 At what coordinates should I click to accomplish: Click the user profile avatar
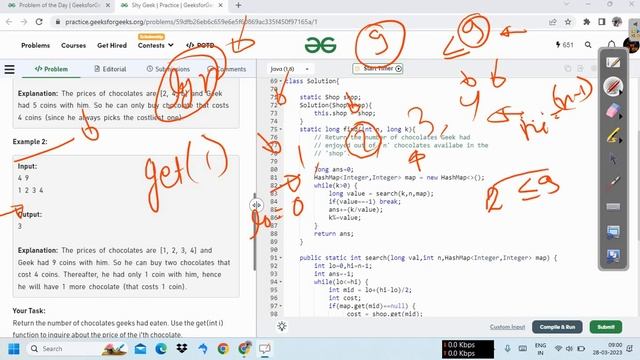(x=631, y=45)
